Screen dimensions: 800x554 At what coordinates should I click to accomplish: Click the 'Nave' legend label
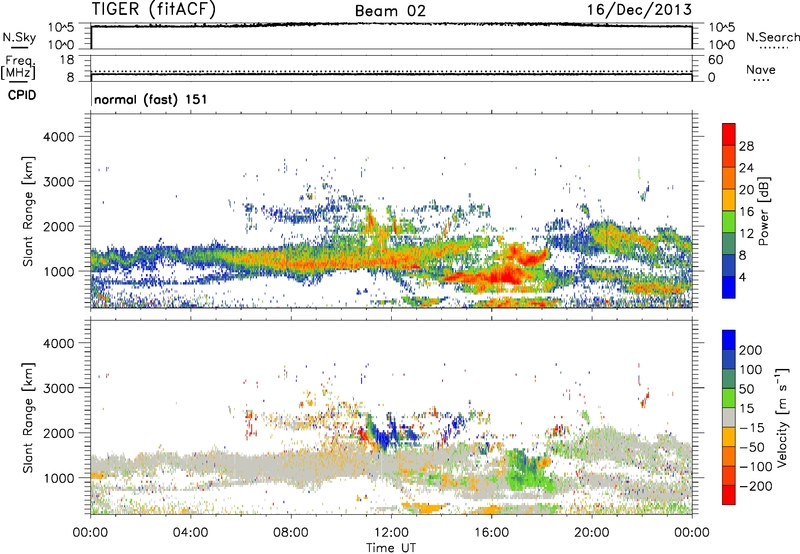(x=760, y=69)
